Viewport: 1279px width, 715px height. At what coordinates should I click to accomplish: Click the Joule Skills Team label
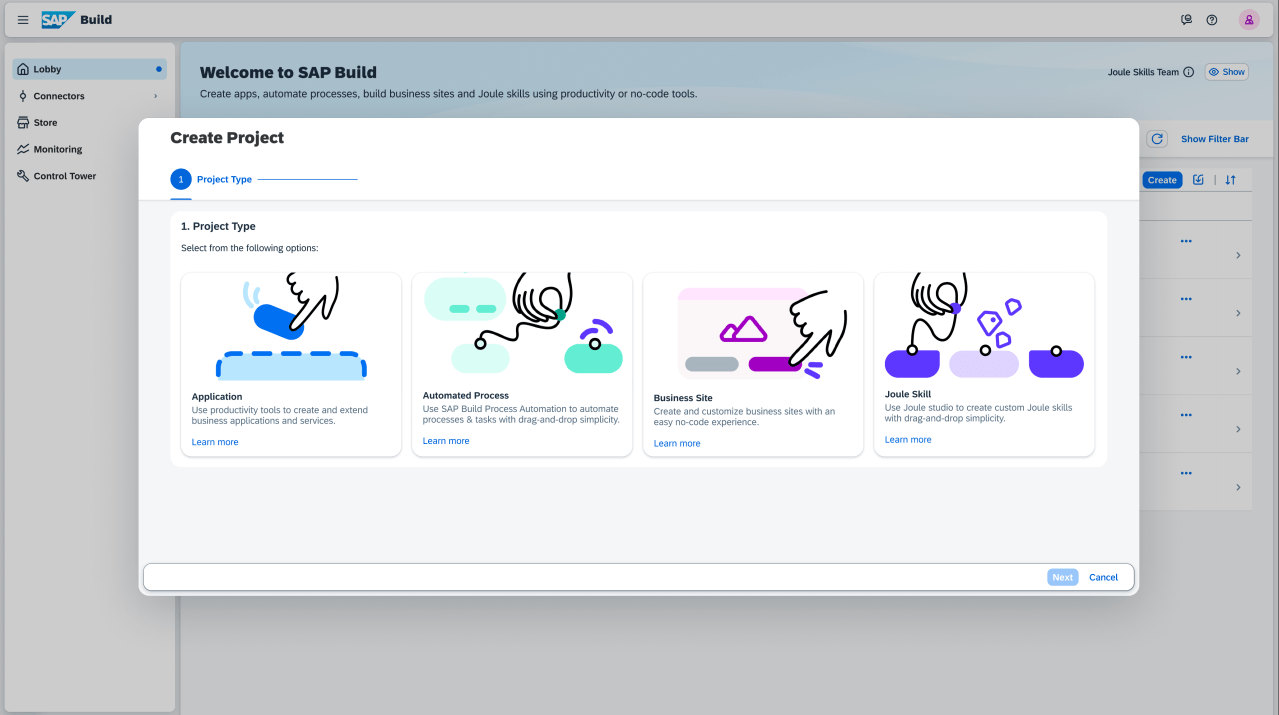[1143, 72]
